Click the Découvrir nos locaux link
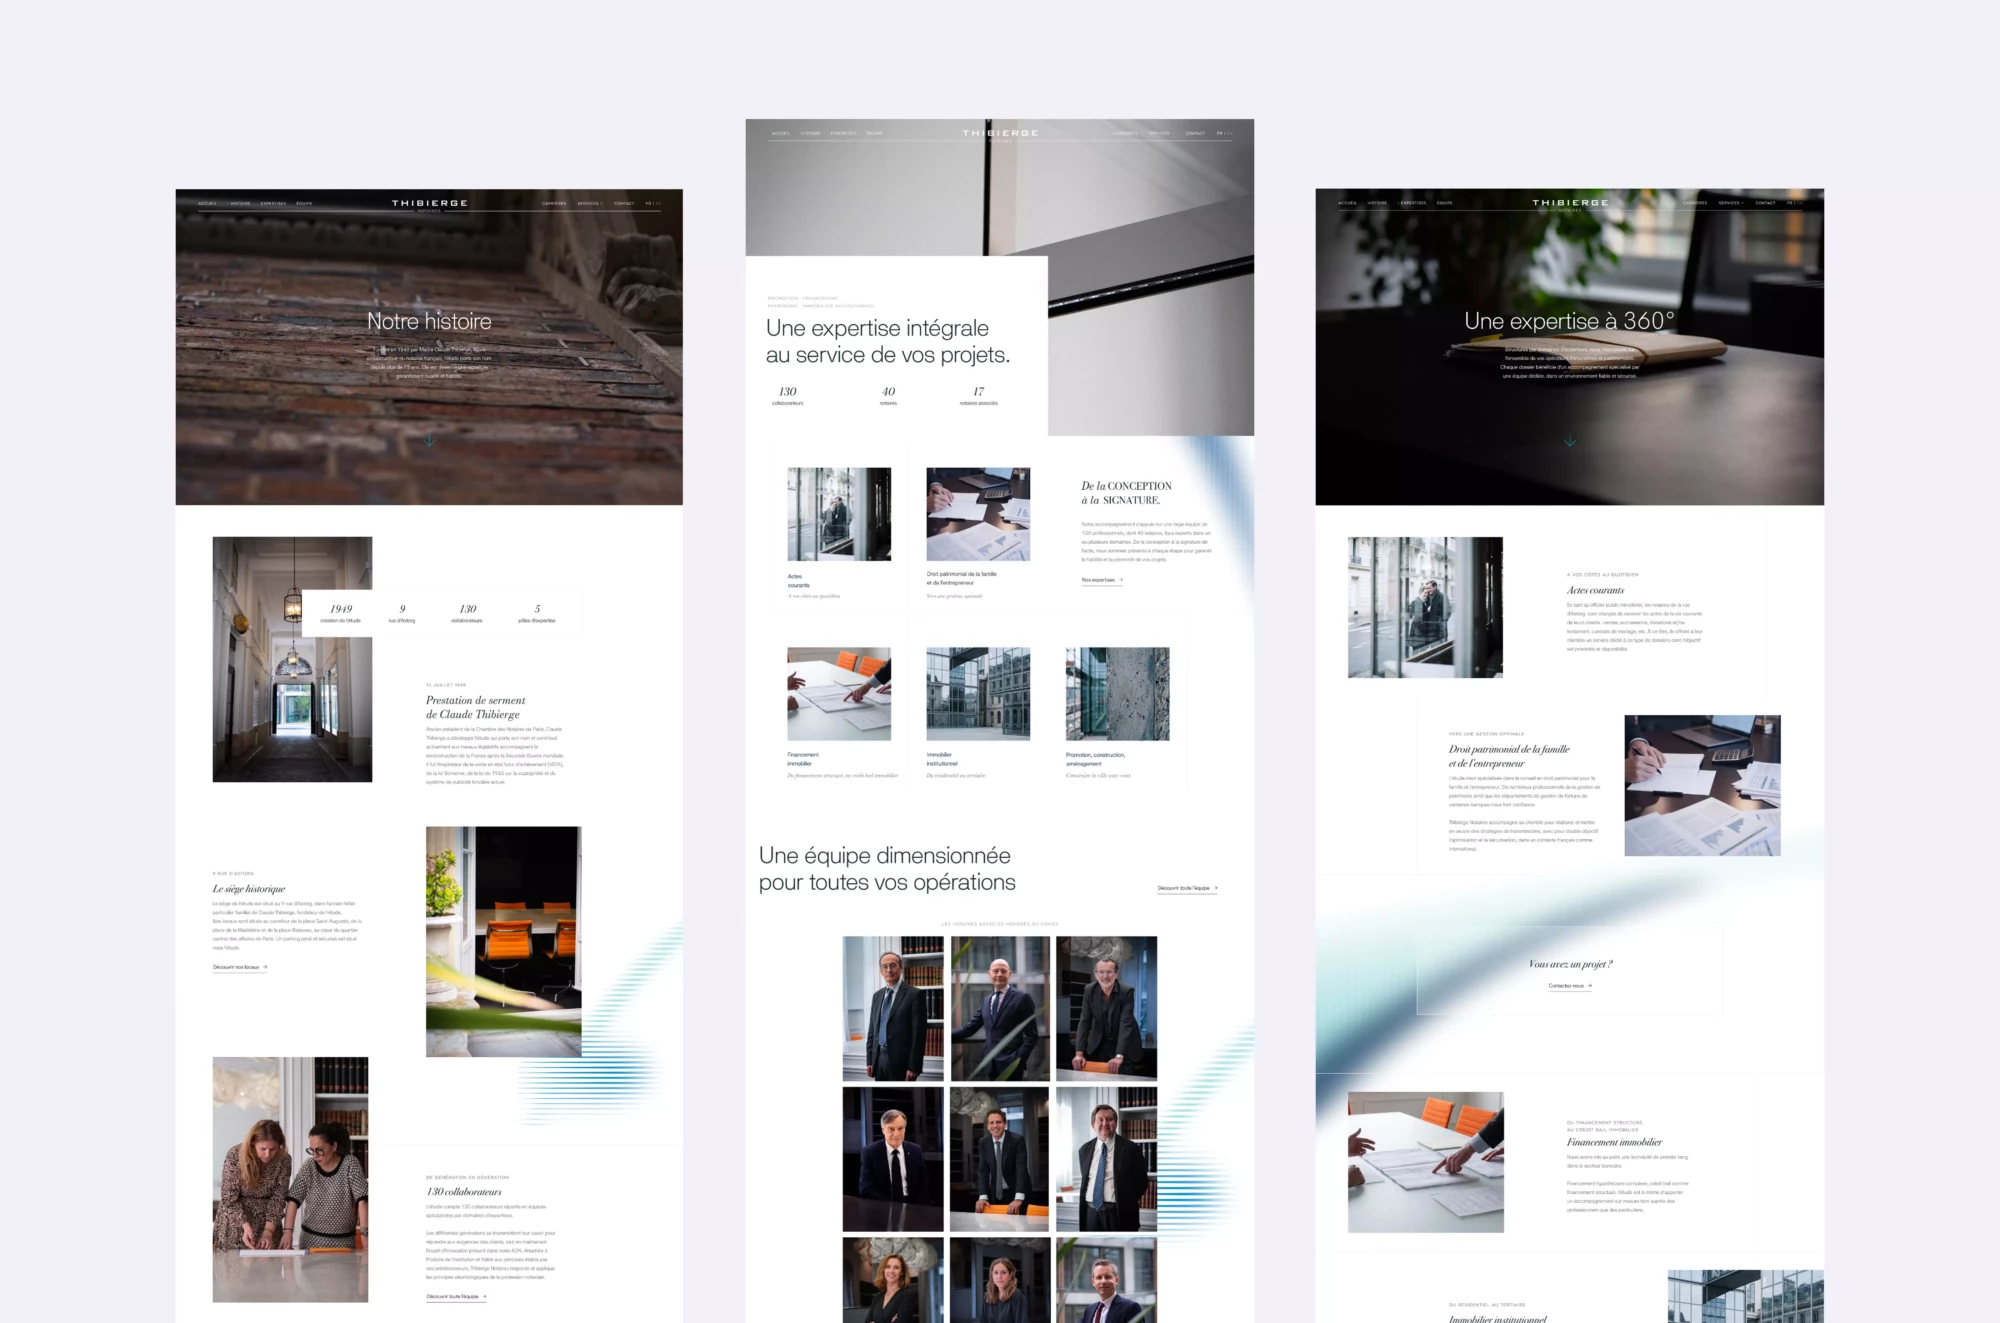Viewport: 2000px width, 1323px height. point(240,967)
